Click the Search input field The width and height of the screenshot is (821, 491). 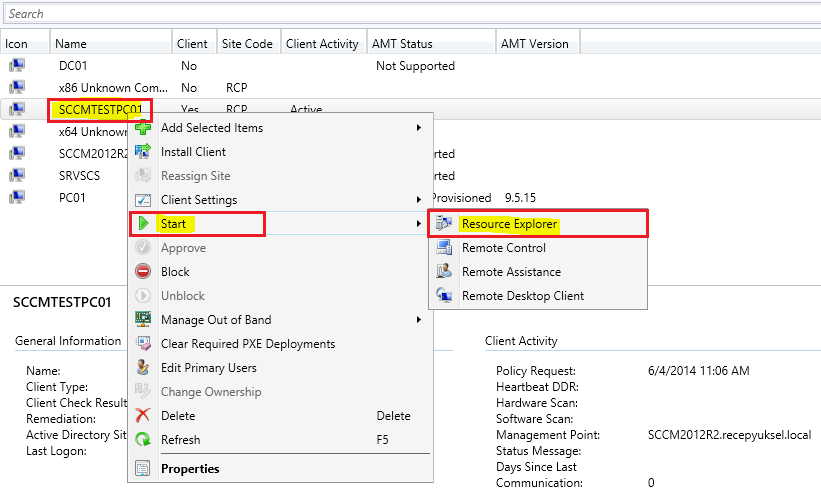pos(413,14)
